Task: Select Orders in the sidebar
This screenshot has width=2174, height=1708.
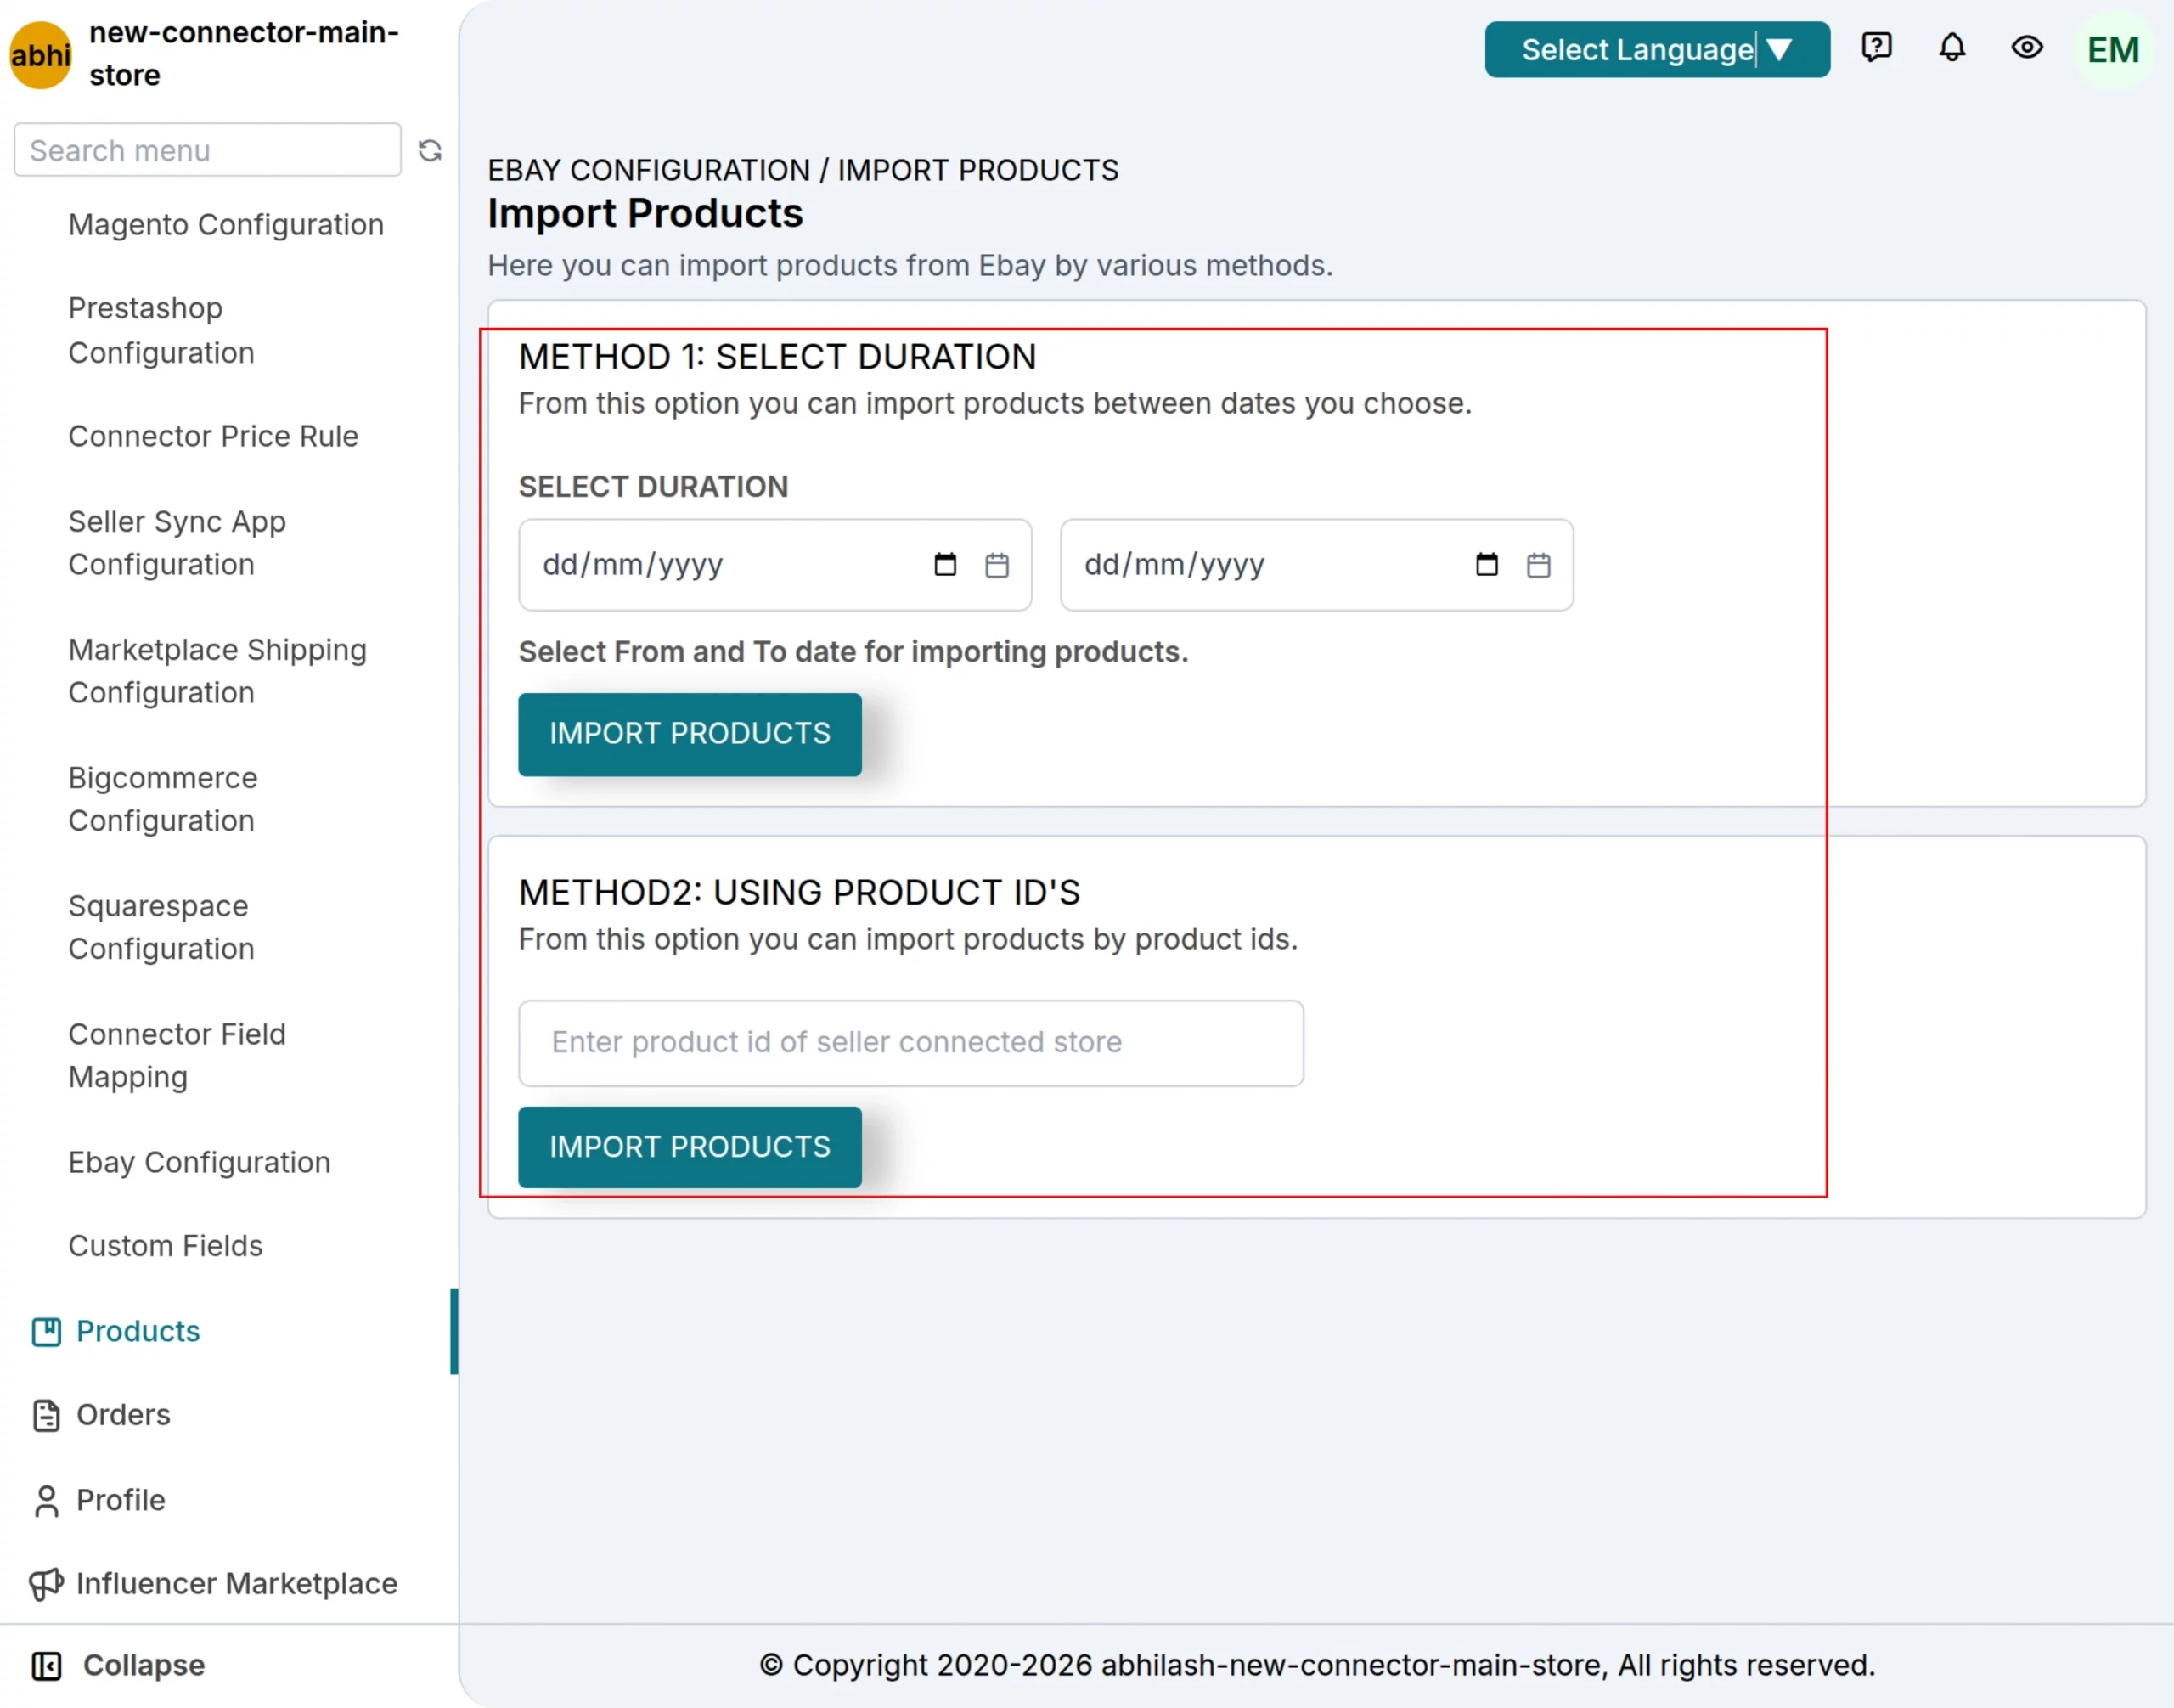Action: [123, 1415]
